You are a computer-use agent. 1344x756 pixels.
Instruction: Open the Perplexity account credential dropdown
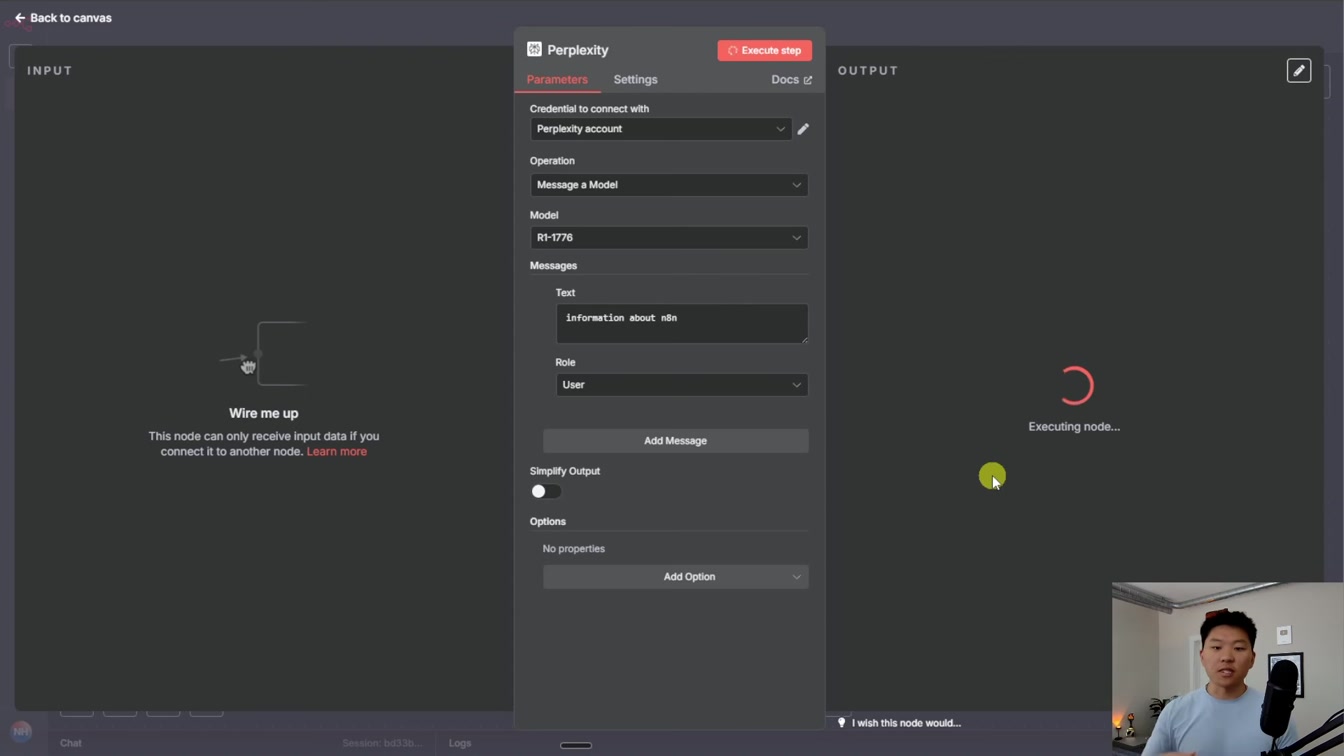pos(661,129)
